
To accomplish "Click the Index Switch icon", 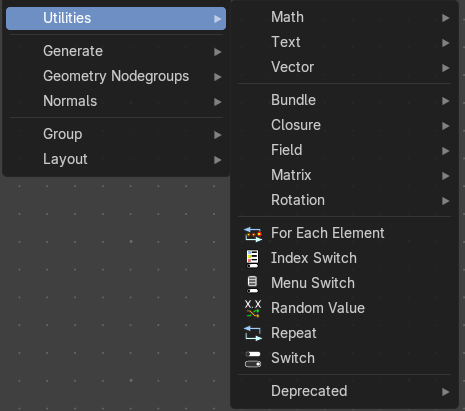I will coord(252,259).
